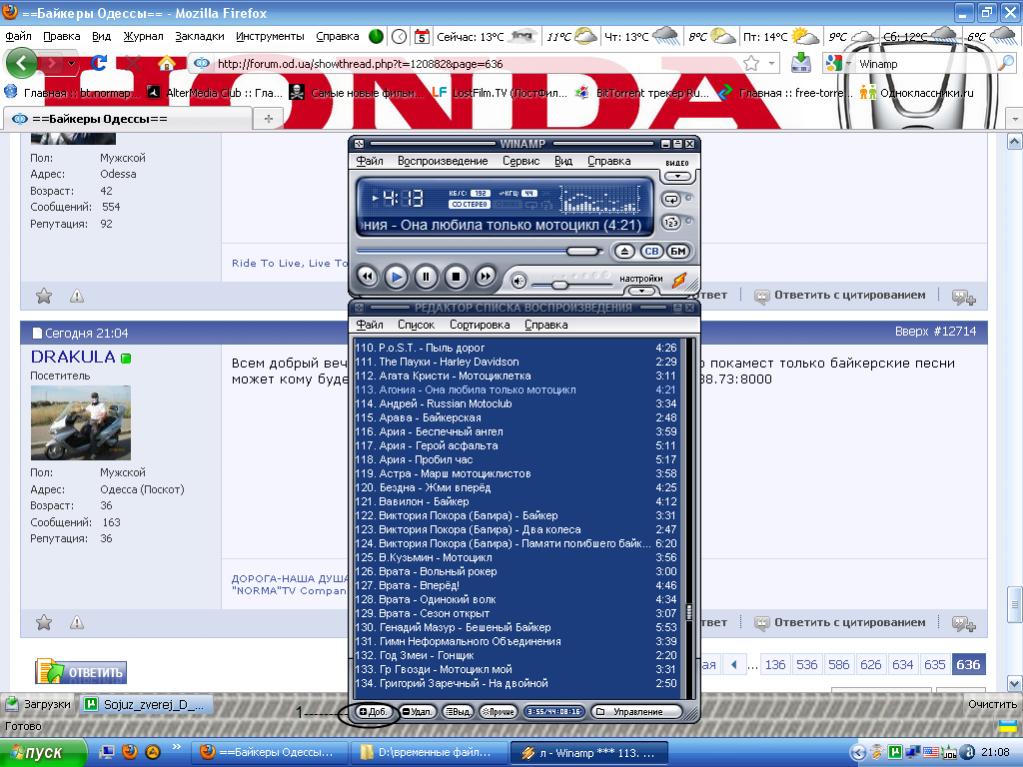The height and width of the screenshot is (767, 1023).
Task: Go to the previous track in Winamp
Action: click(367, 276)
